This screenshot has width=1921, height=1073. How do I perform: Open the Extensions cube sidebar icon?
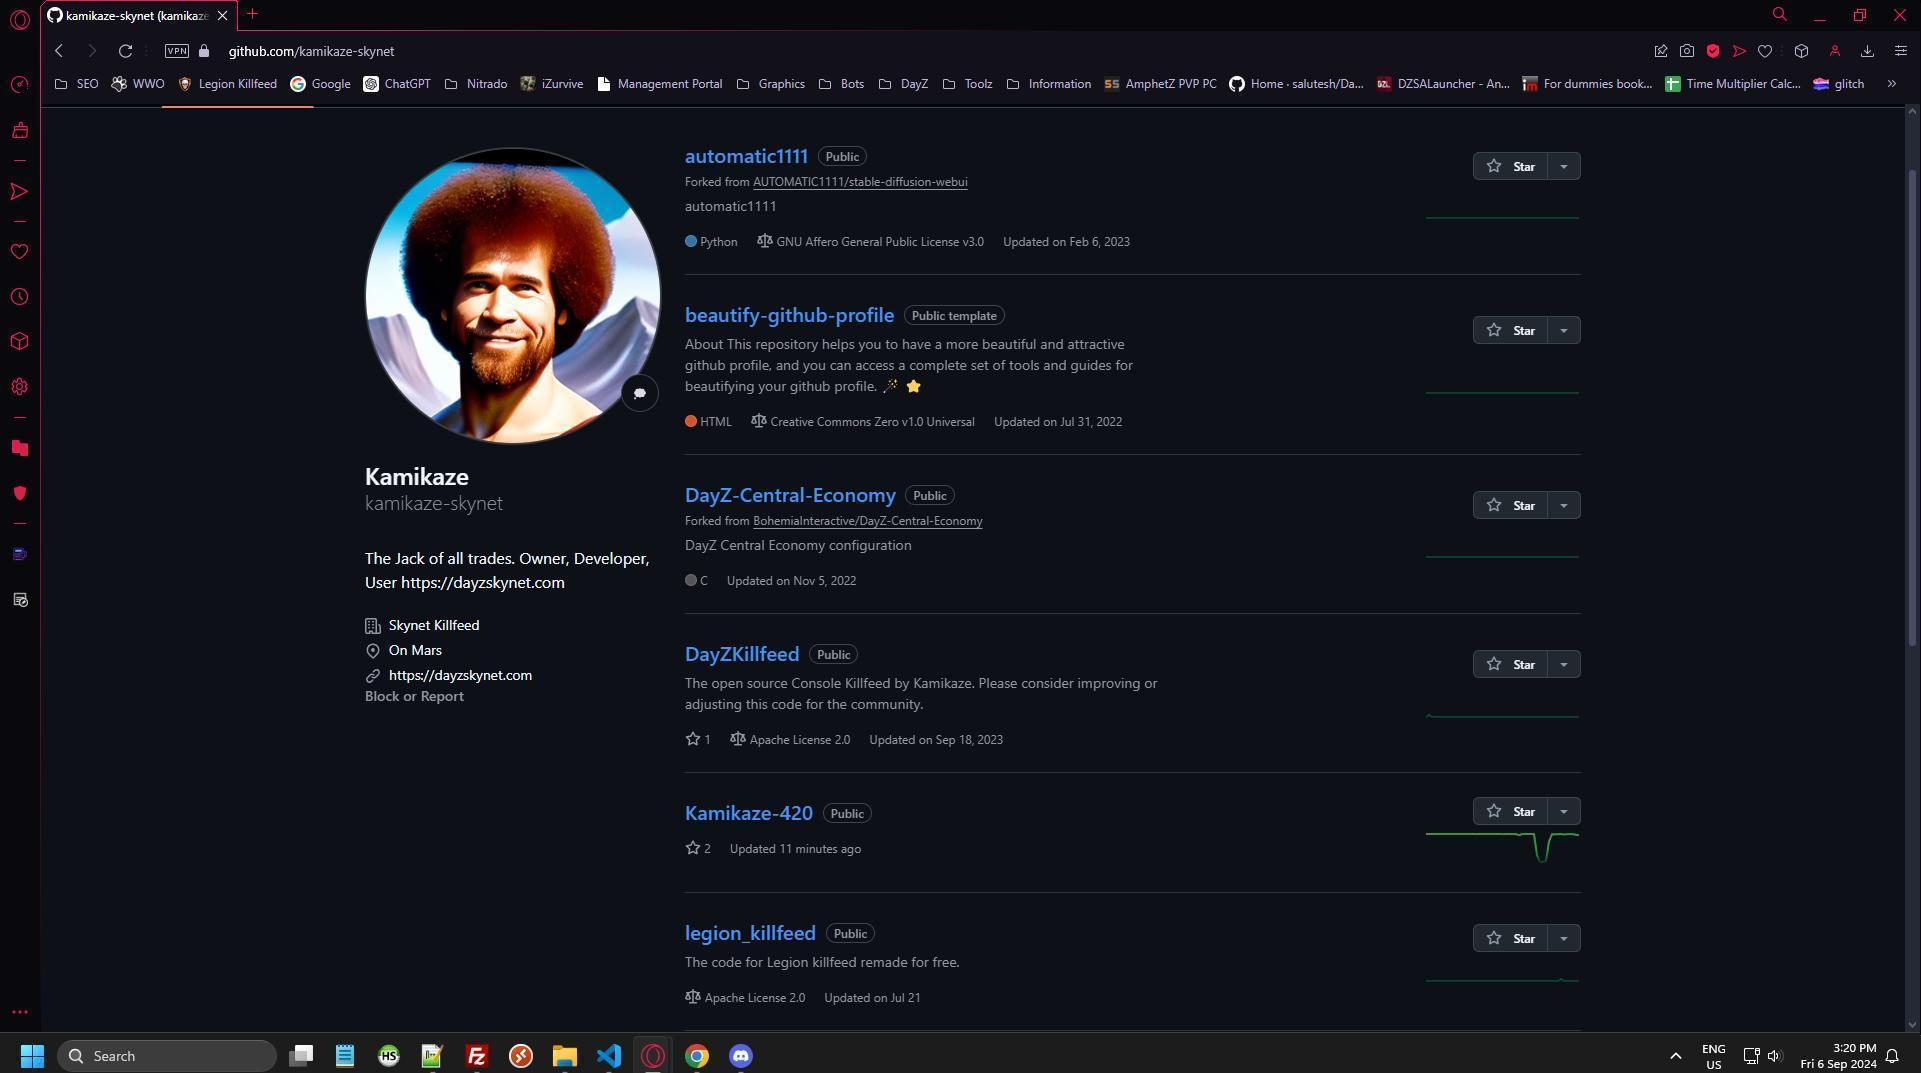tap(19, 342)
